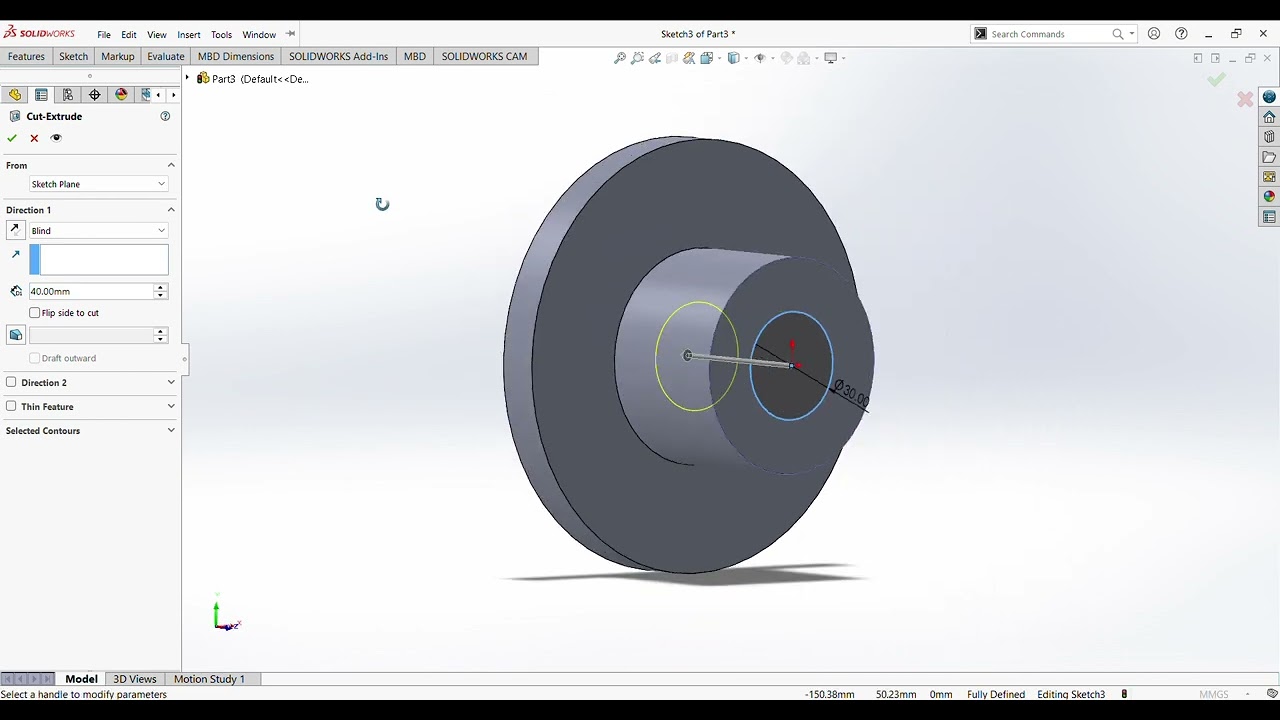1280x720 pixels.
Task: Switch to DisplayManager color ball tab
Action: (121, 95)
